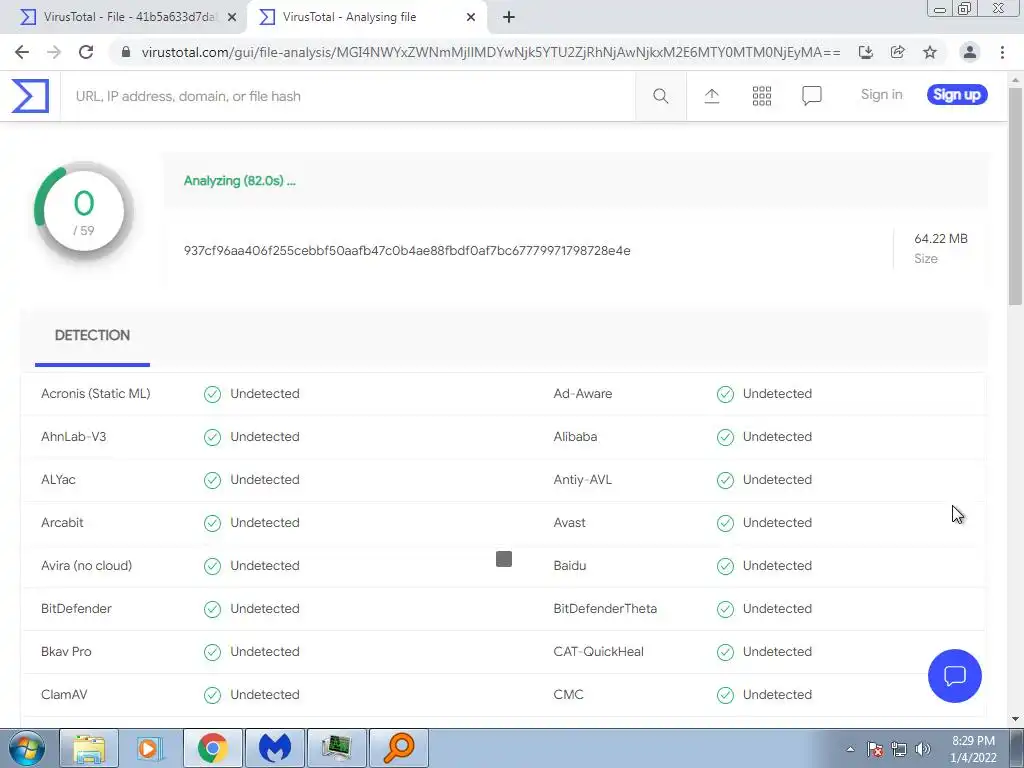Open the media player taskbar icon
The width and height of the screenshot is (1024, 768).
(150, 748)
